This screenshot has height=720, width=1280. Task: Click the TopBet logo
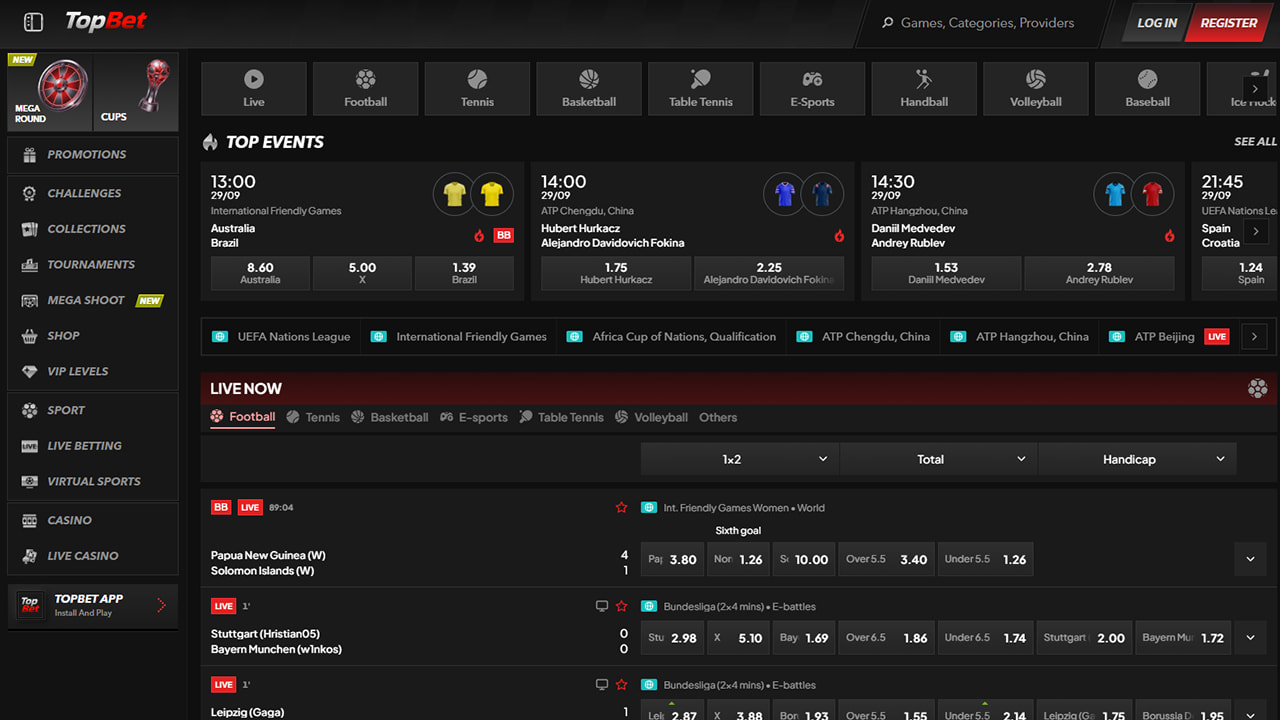tap(106, 21)
